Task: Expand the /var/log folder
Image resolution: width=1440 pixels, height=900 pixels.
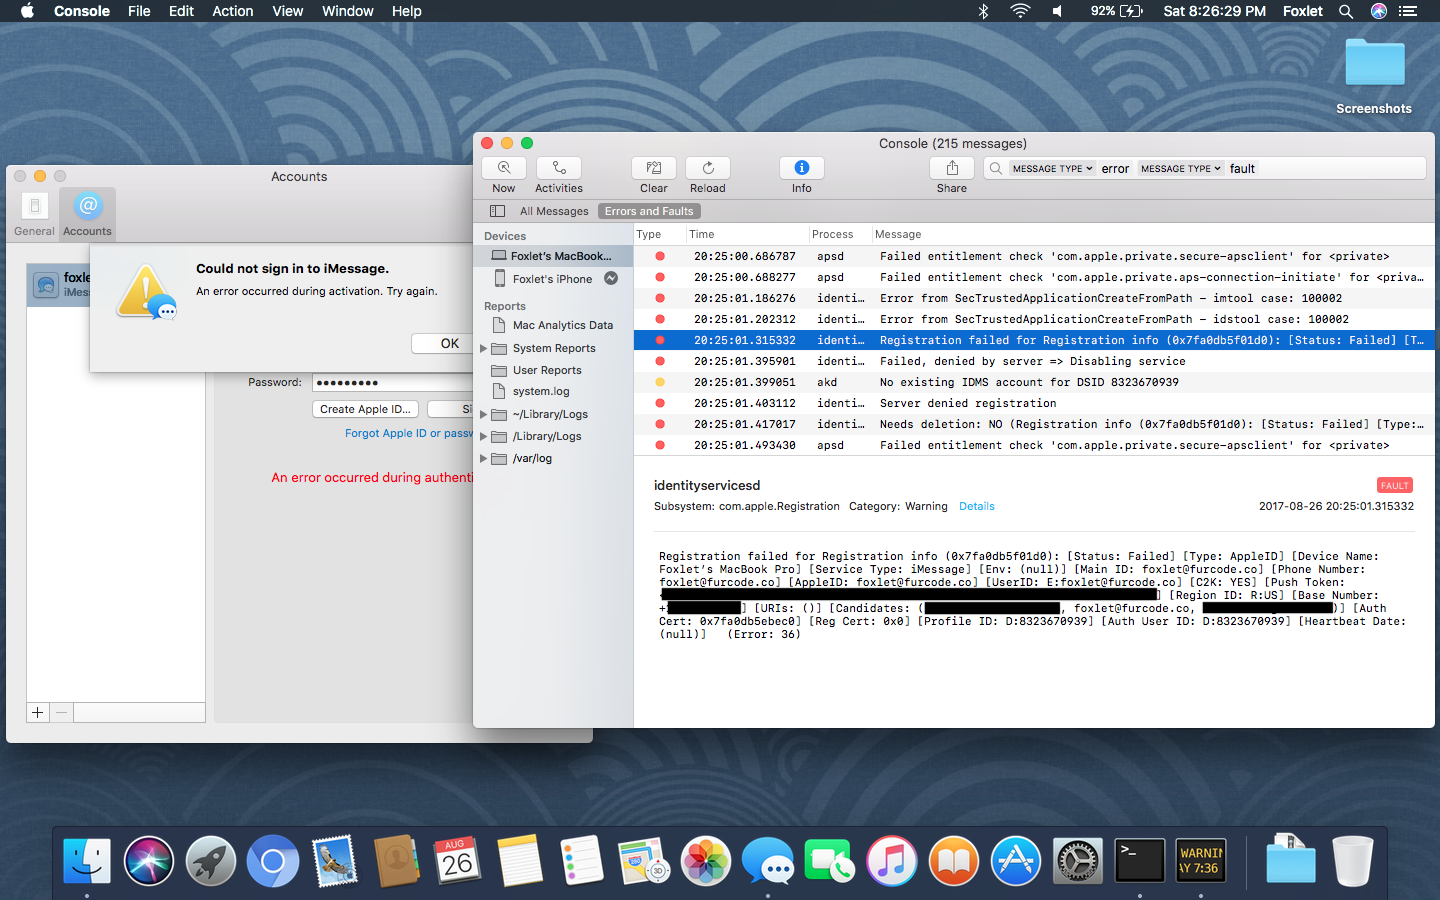Action: pyautogui.click(x=484, y=458)
